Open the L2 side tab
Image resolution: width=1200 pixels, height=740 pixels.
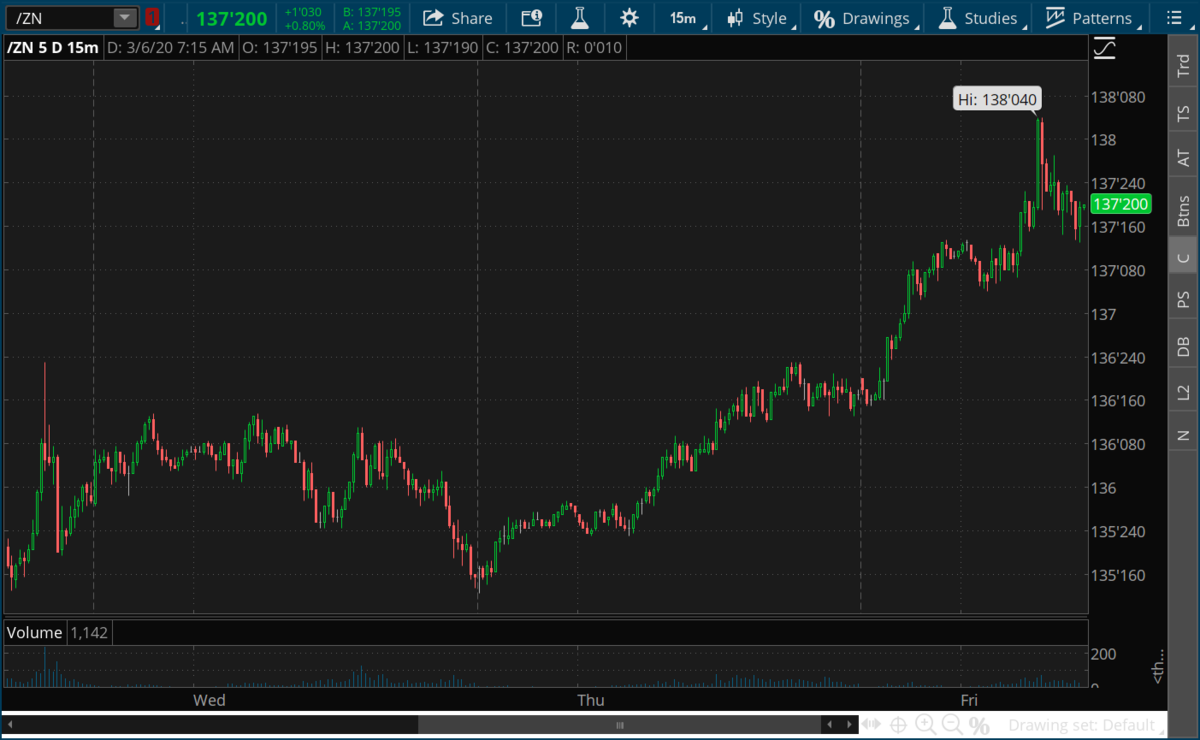1183,392
